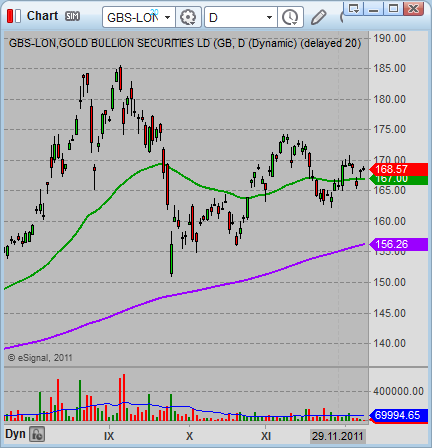432x448 pixels.
Task: Click the IX month marker on time axis
Action: coord(109,436)
